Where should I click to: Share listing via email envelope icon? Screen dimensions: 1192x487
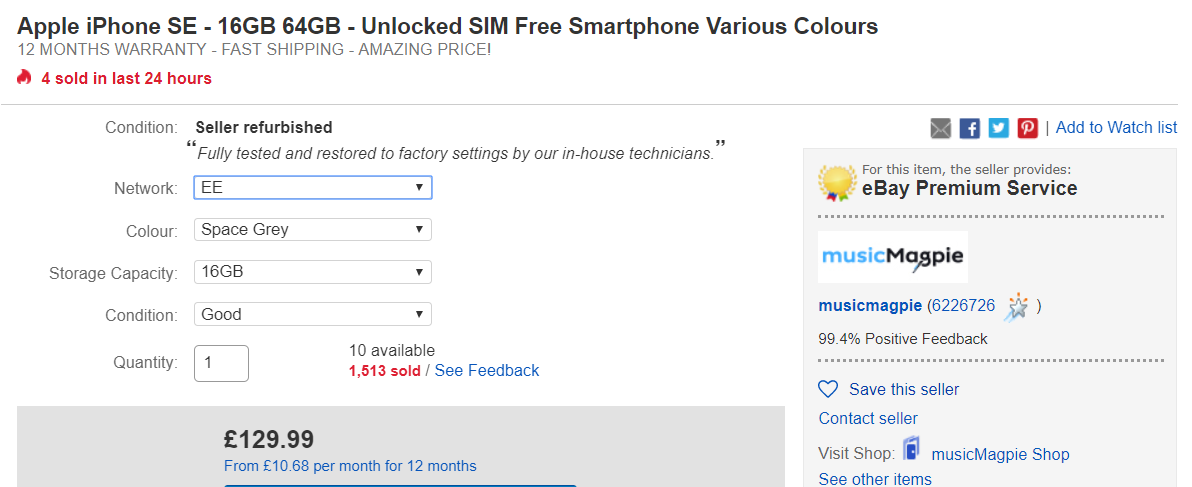[940, 128]
